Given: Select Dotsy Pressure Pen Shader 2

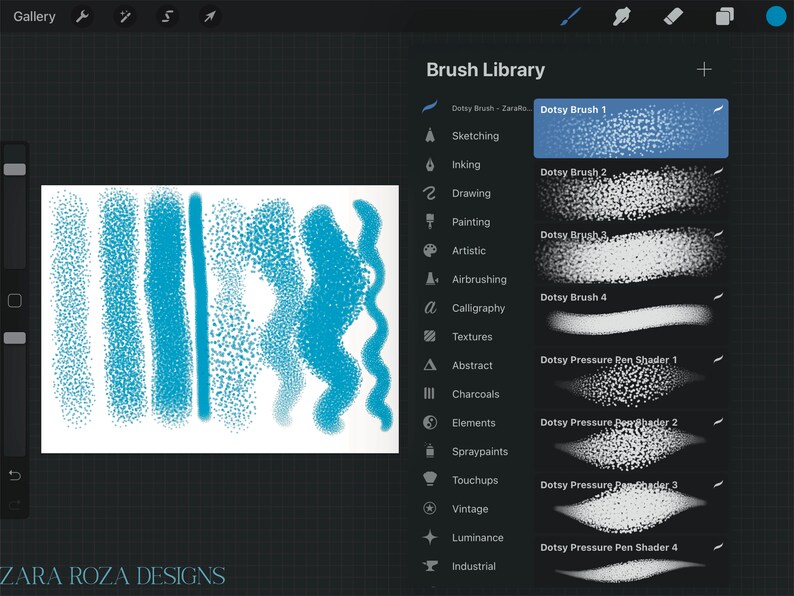Looking at the screenshot, I should 631,442.
